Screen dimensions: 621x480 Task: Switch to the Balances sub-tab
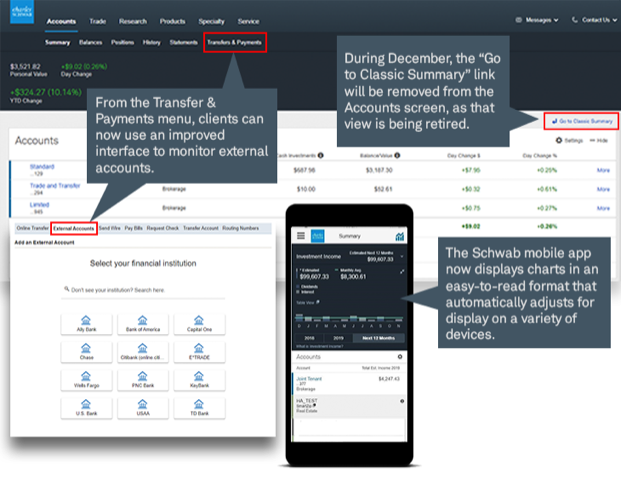pyautogui.click(x=90, y=42)
